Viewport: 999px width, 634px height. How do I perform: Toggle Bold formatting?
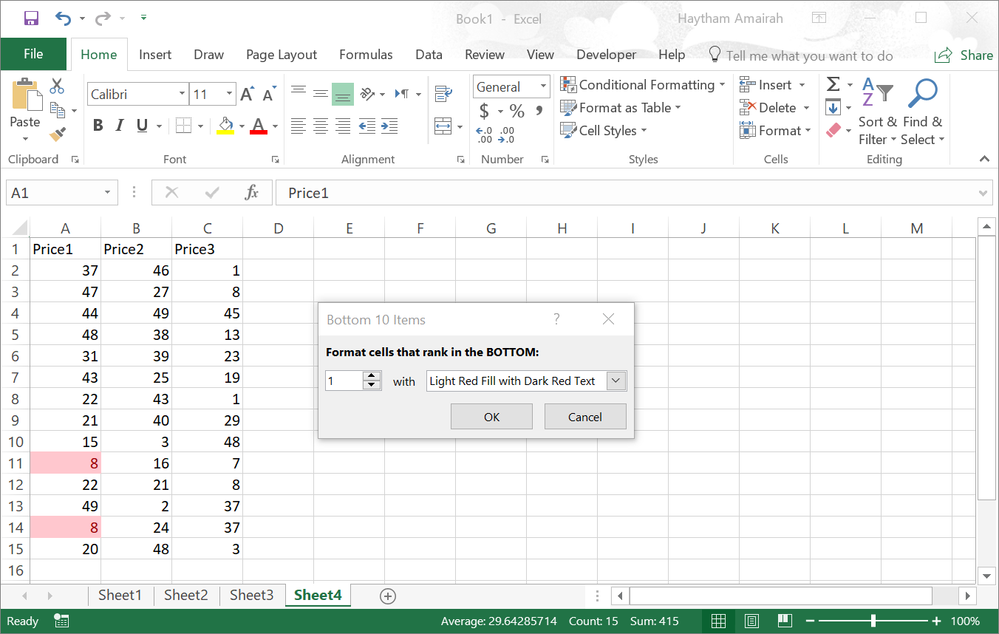click(x=97, y=126)
